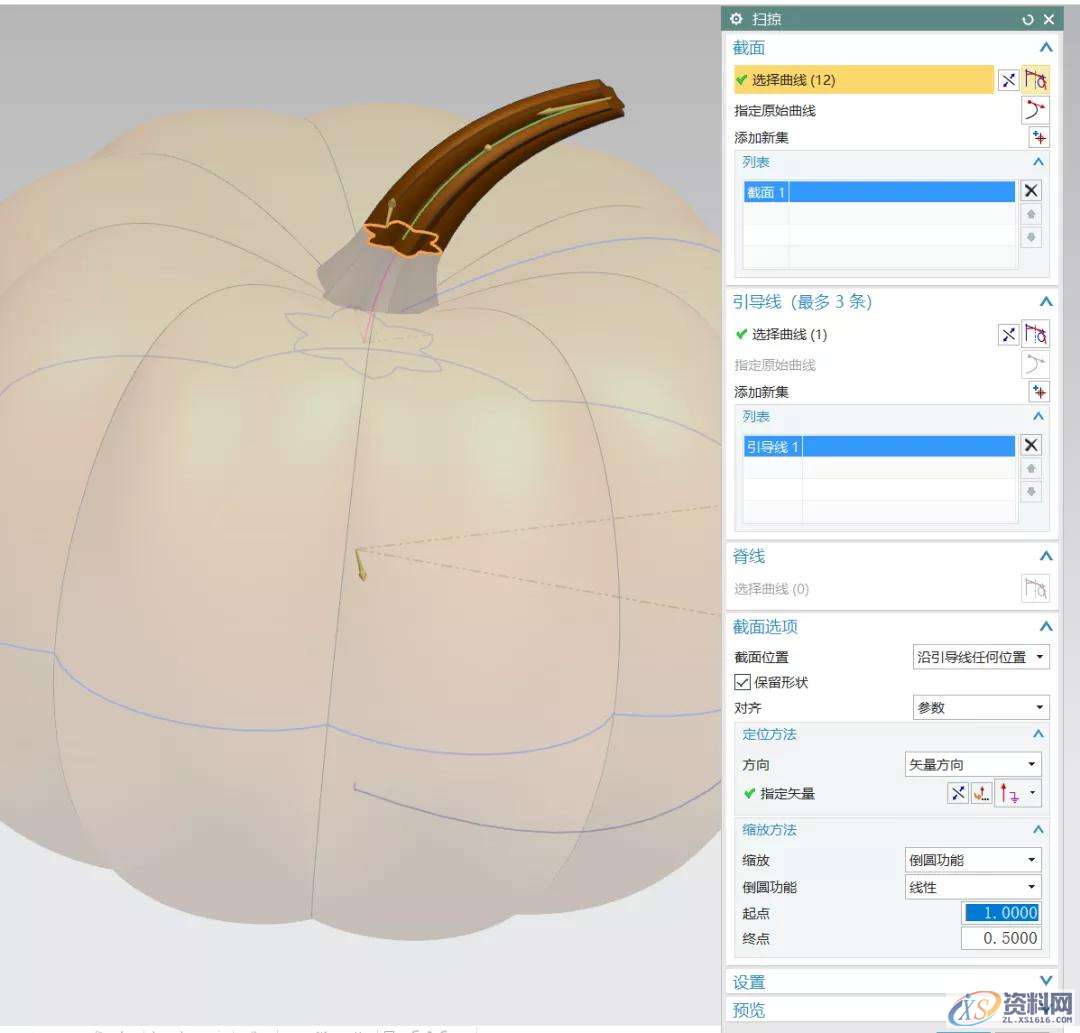The width and height of the screenshot is (1080, 1033).
Task: Click Reverse Direction icon in Section group
Action: 1008,80
